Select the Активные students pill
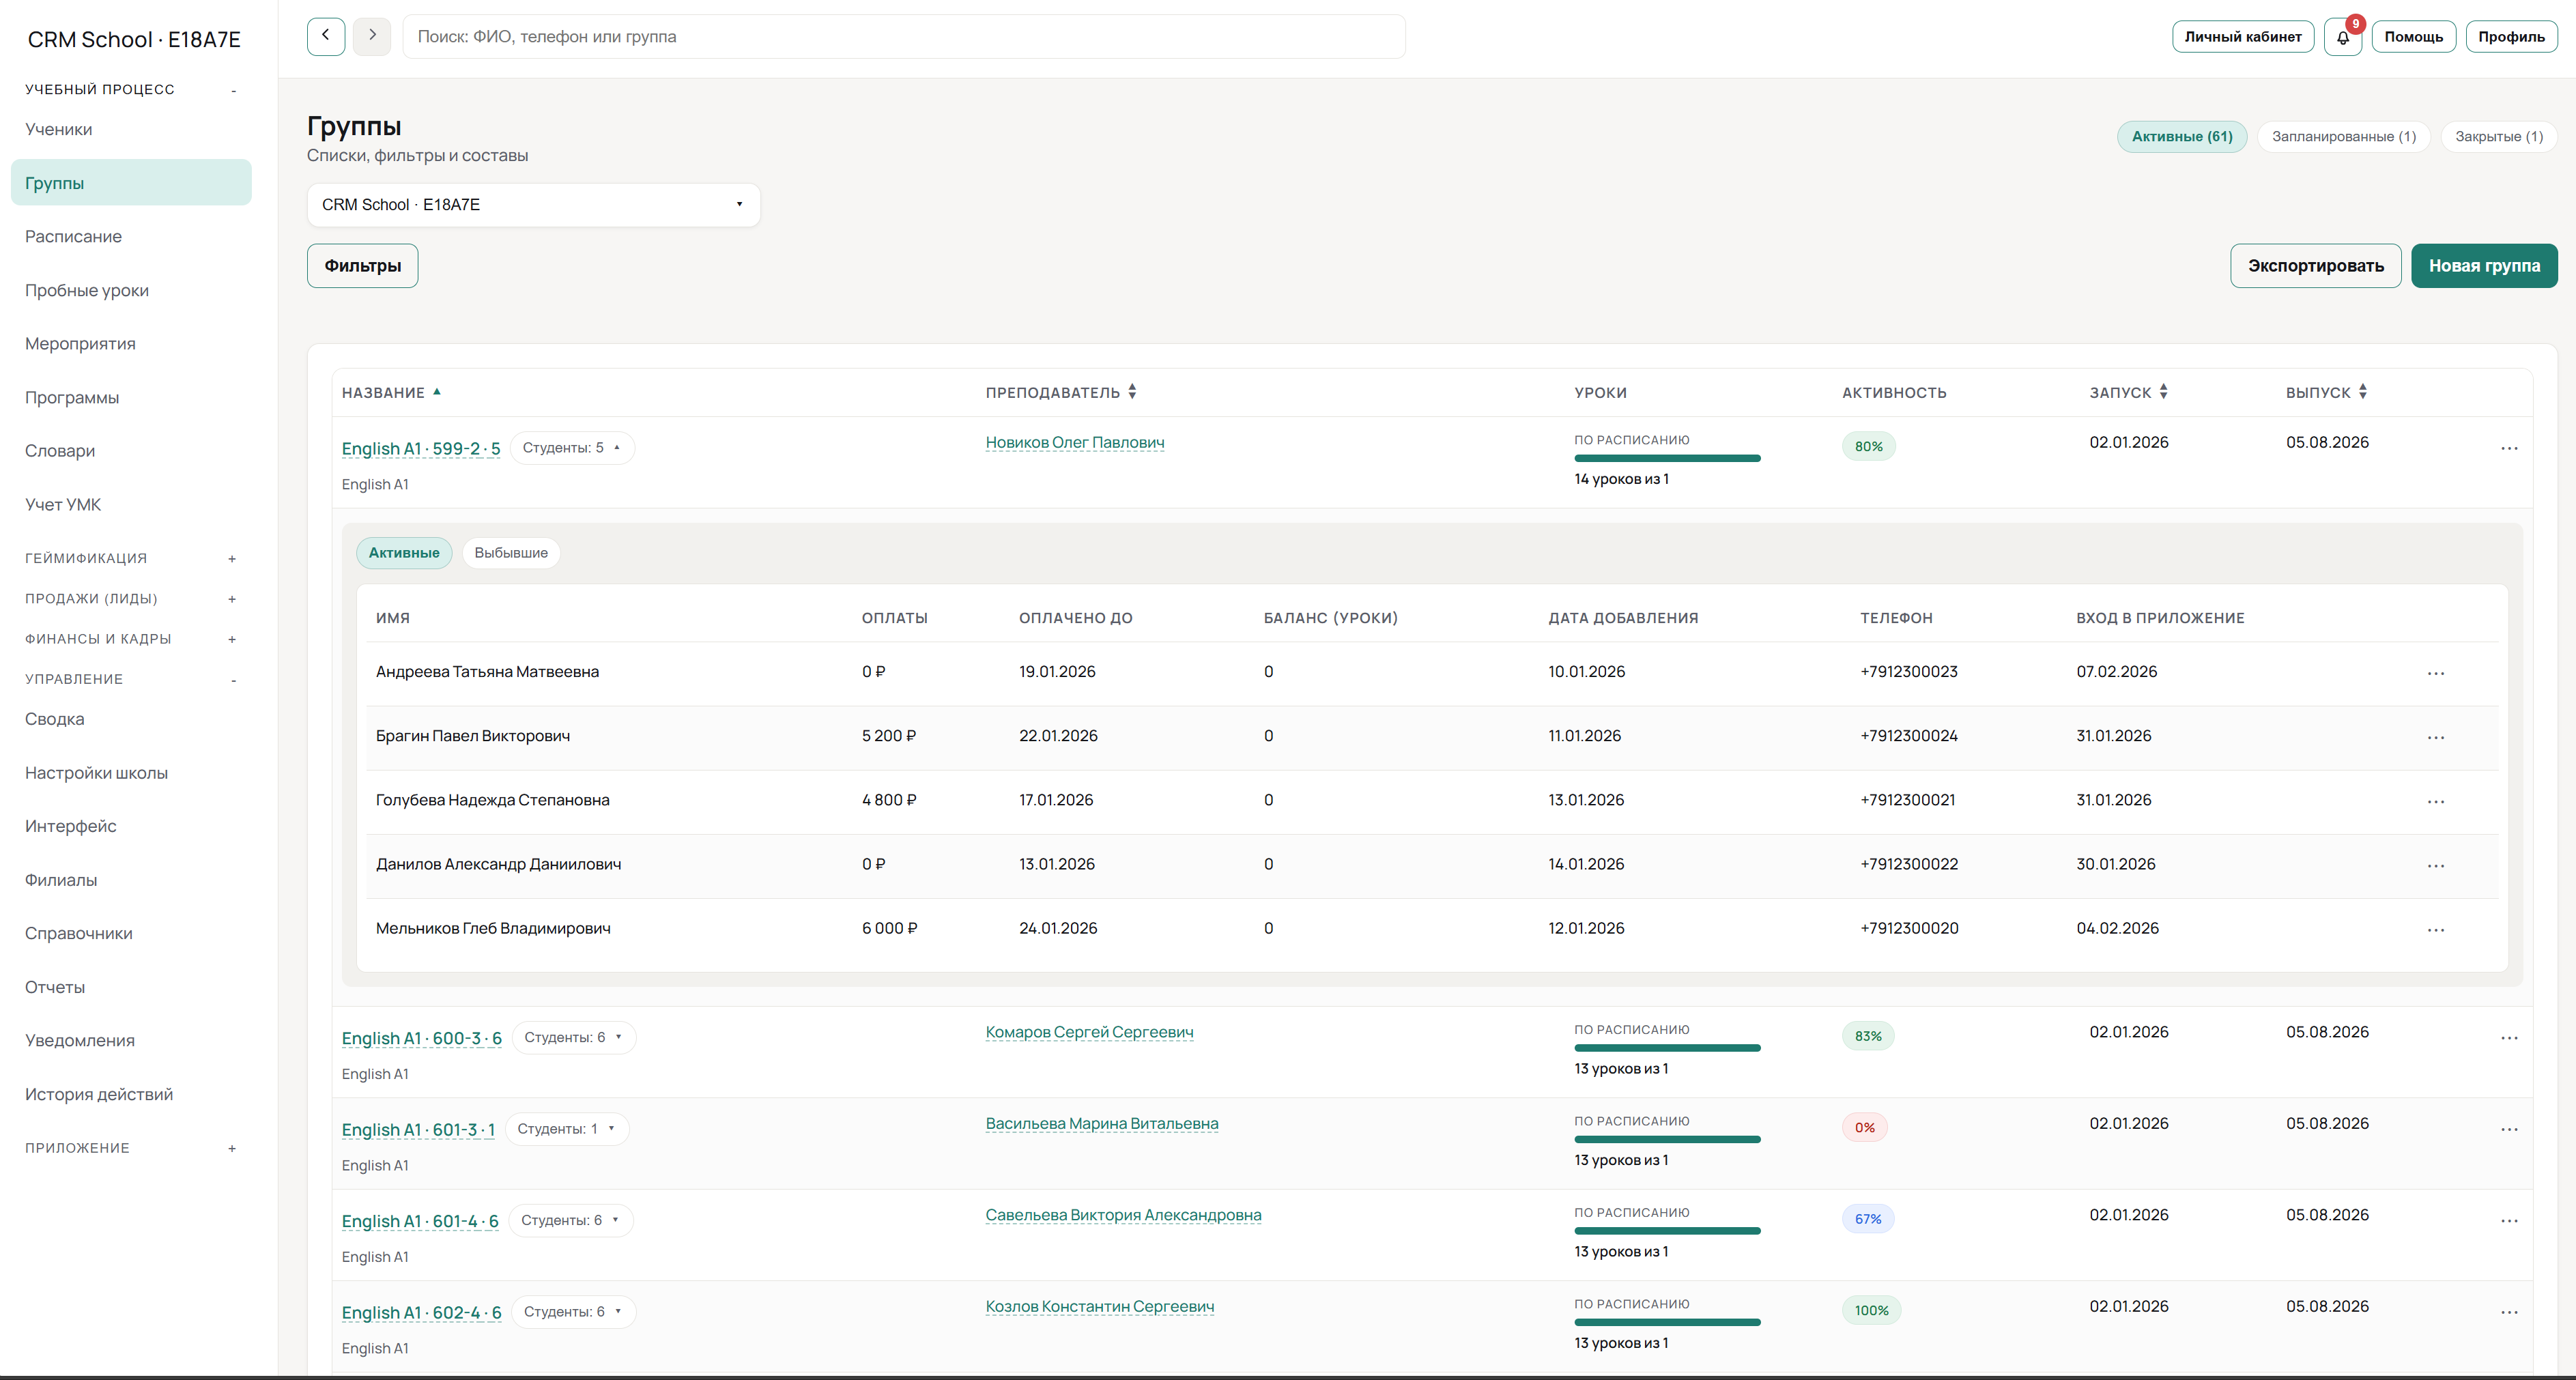 (x=403, y=552)
